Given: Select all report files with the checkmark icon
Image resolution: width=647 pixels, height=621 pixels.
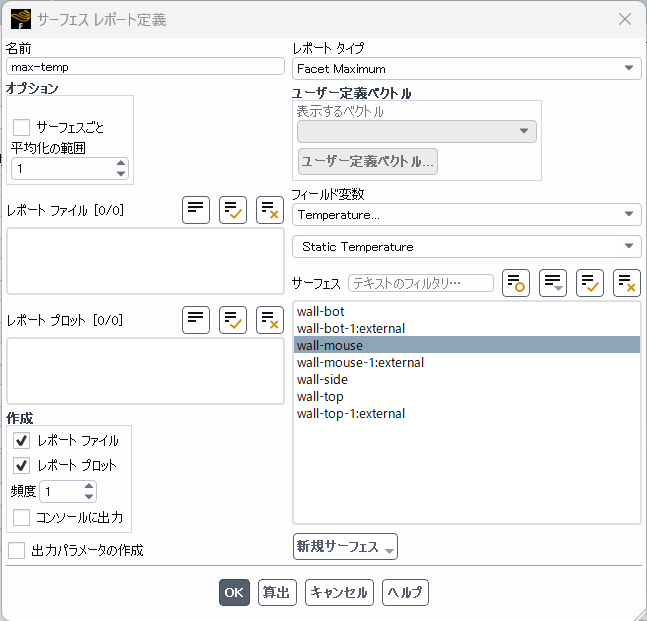Looking at the screenshot, I should (233, 209).
